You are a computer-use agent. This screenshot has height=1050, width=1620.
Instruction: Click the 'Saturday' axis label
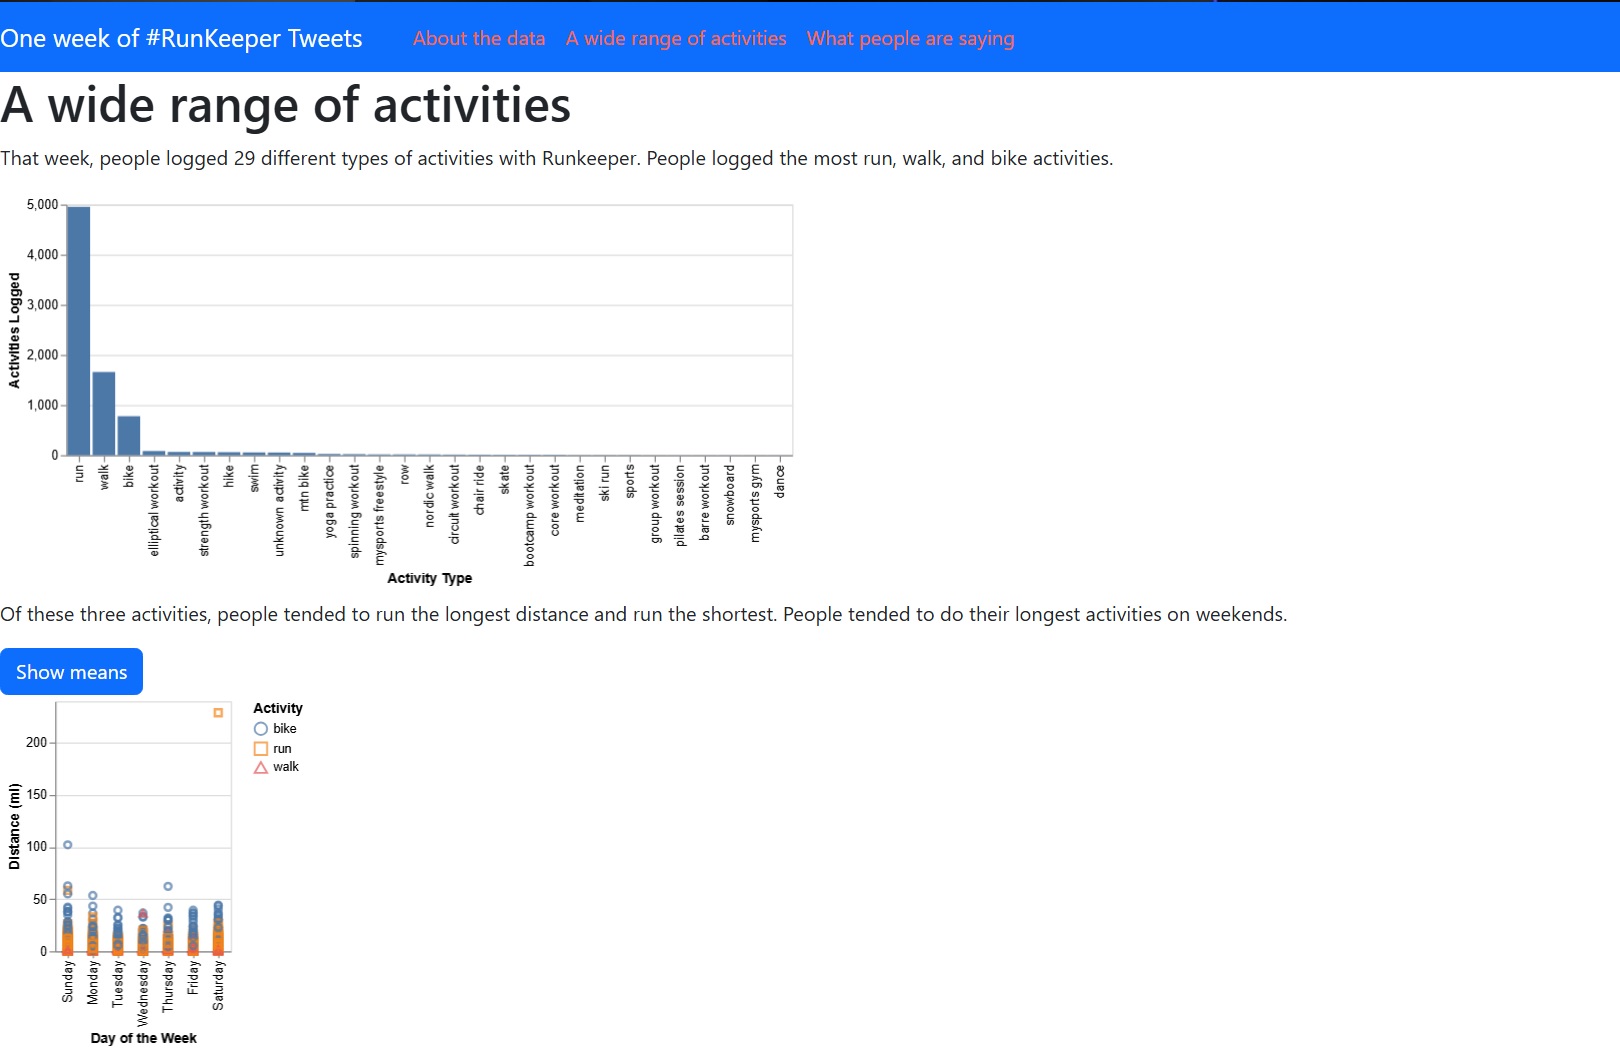tap(218, 985)
